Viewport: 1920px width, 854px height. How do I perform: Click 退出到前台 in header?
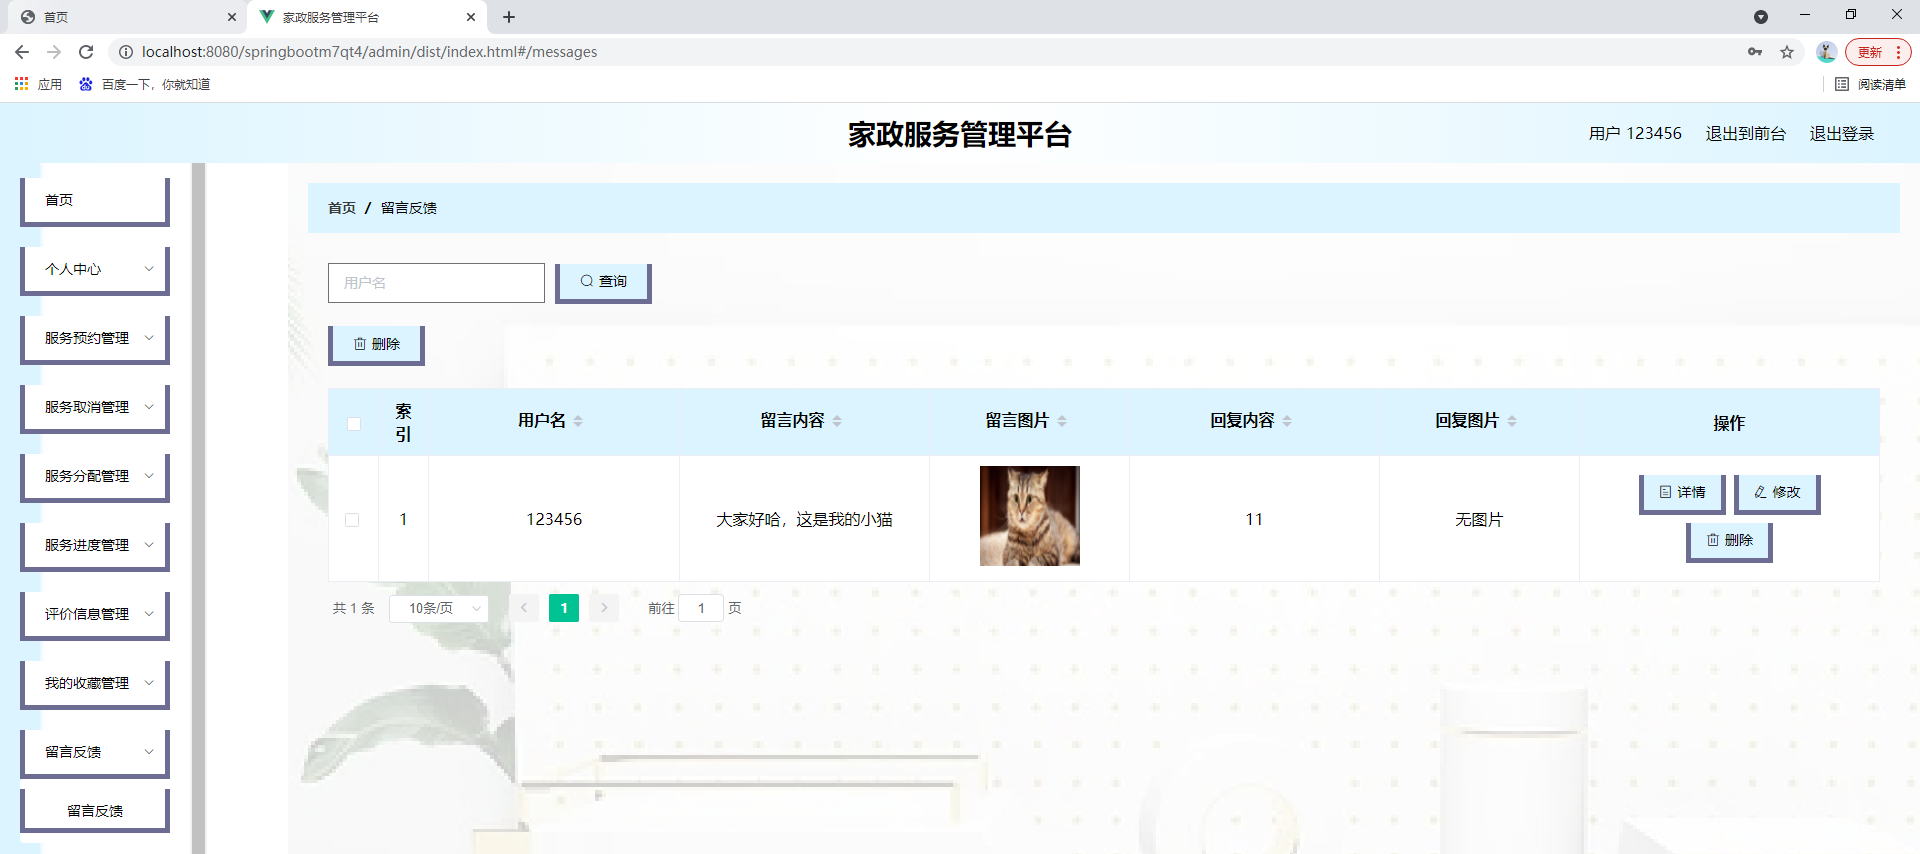coord(1745,133)
